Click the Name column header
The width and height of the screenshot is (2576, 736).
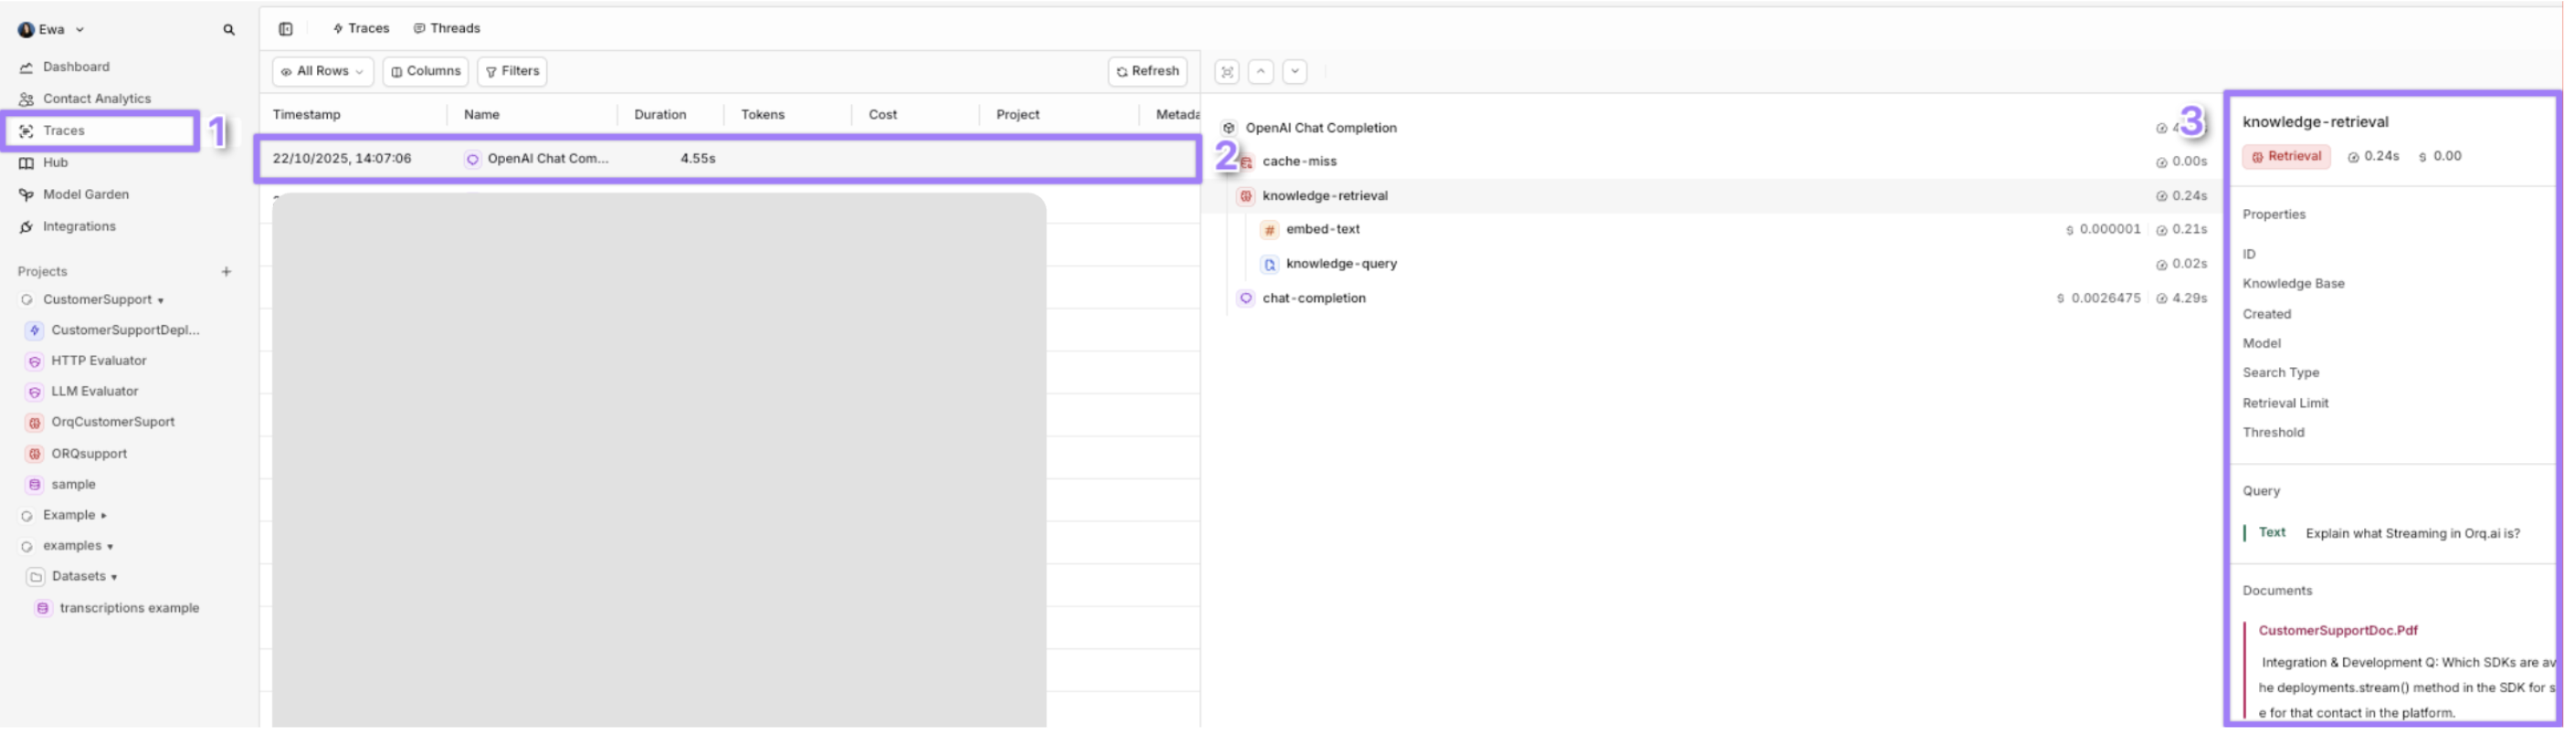[481, 115]
